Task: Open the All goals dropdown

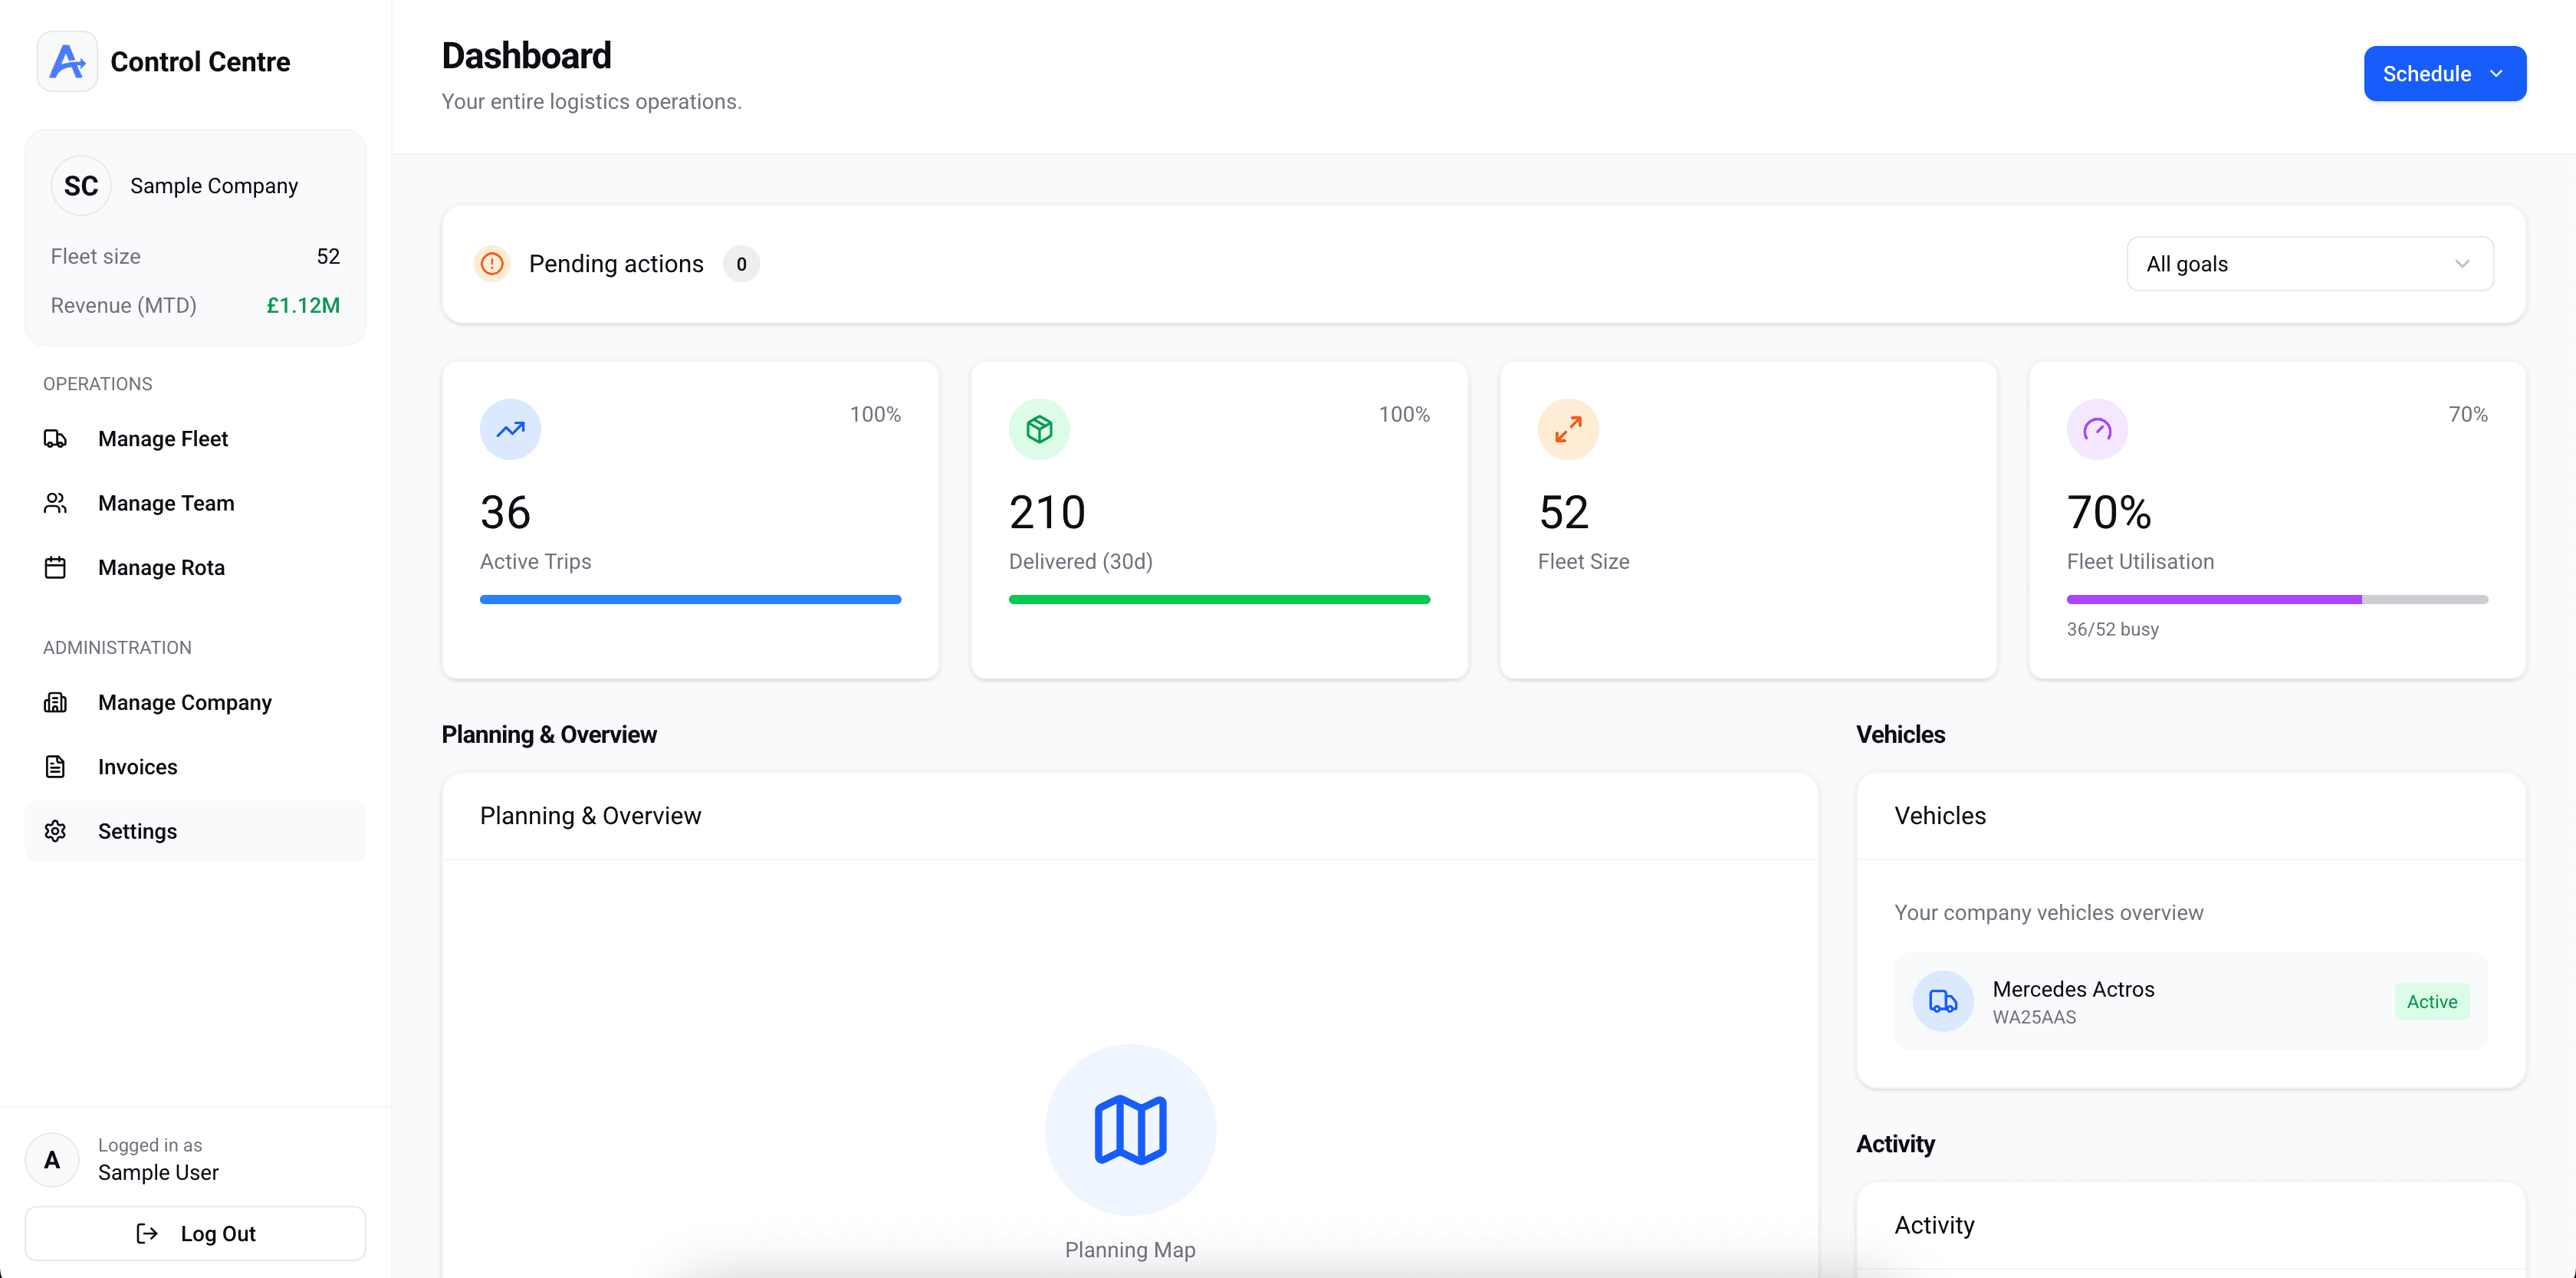Action: (x=2310, y=263)
